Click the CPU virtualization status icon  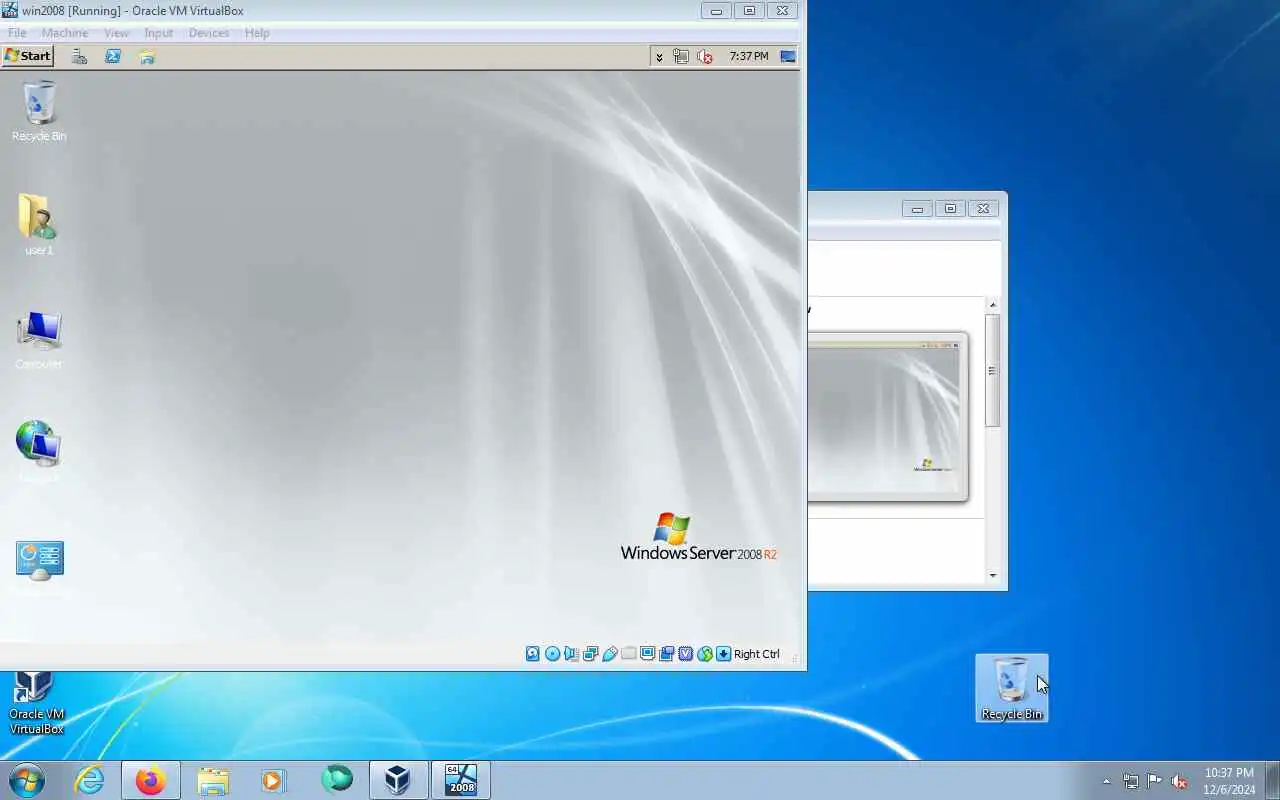point(685,654)
